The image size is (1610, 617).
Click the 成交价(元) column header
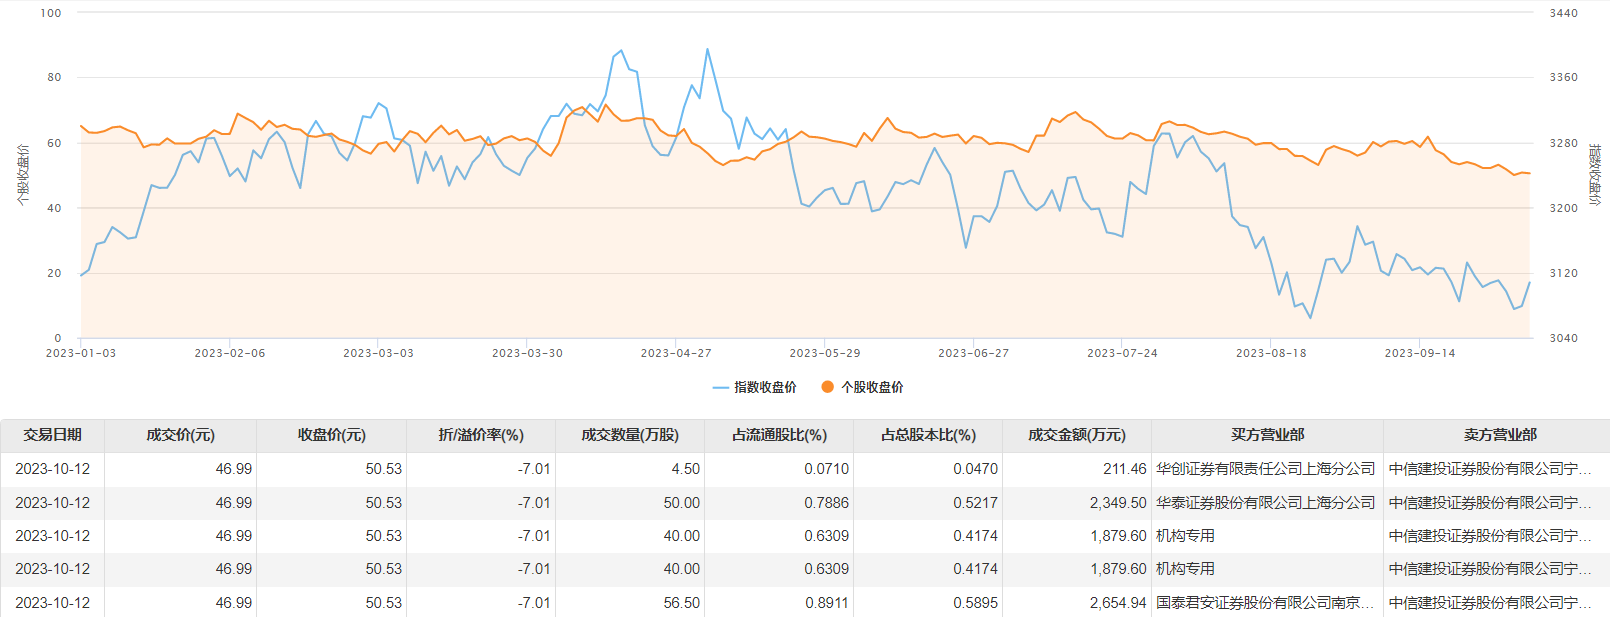180,435
